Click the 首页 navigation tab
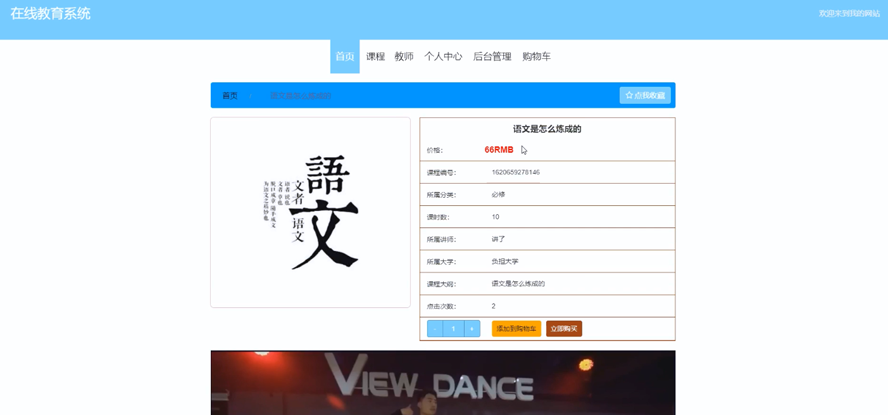The height and width of the screenshot is (415, 888). [x=345, y=57]
